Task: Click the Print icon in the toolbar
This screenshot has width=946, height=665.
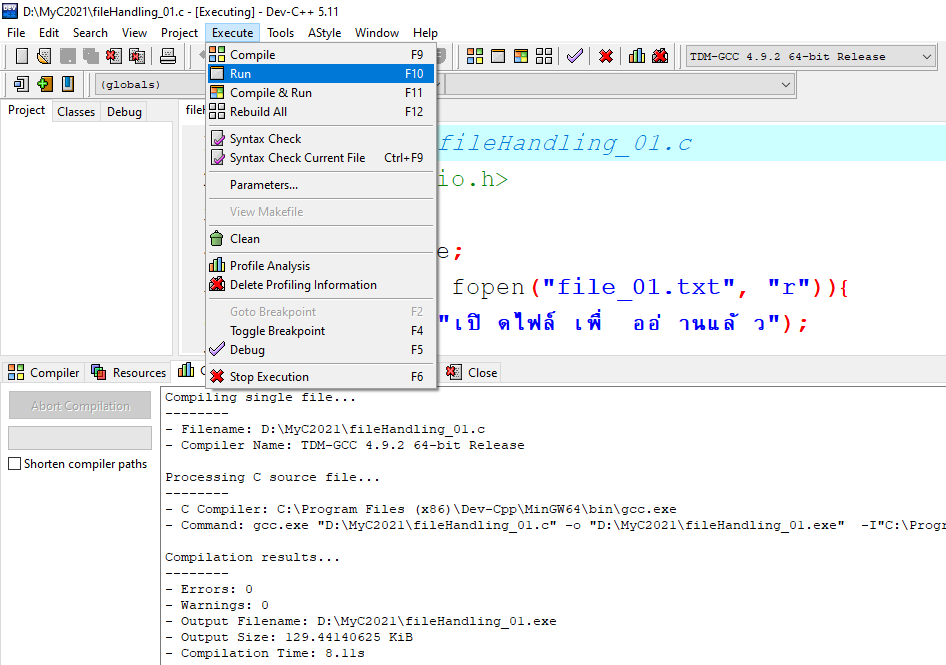Action: click(166, 56)
